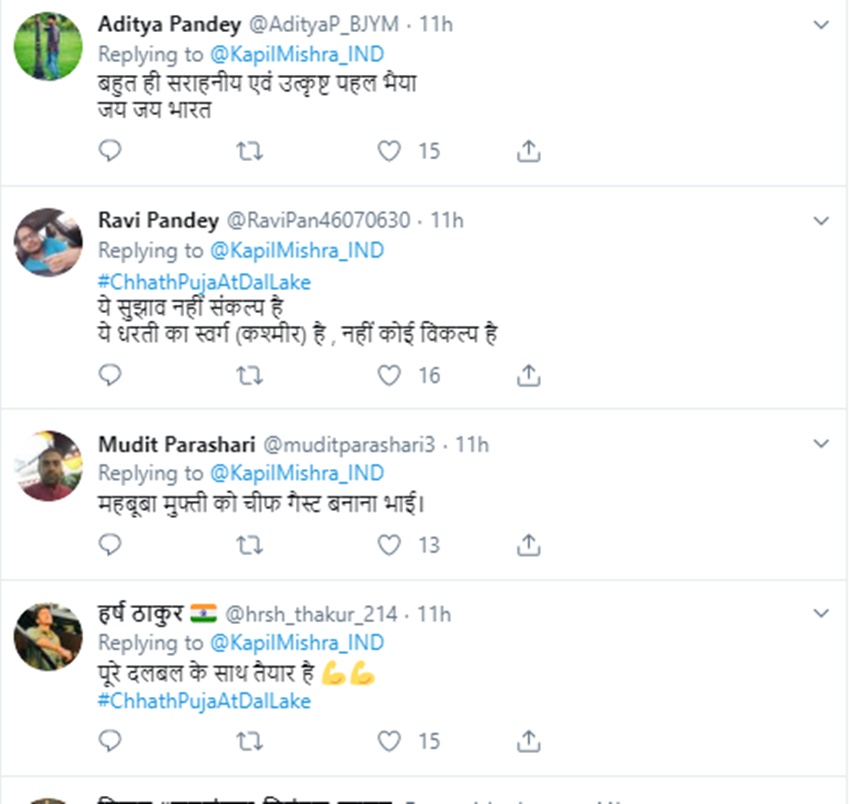This screenshot has height=804, width=850.
Task: Click Mudit Parashari's avatar
Action: [x=48, y=466]
